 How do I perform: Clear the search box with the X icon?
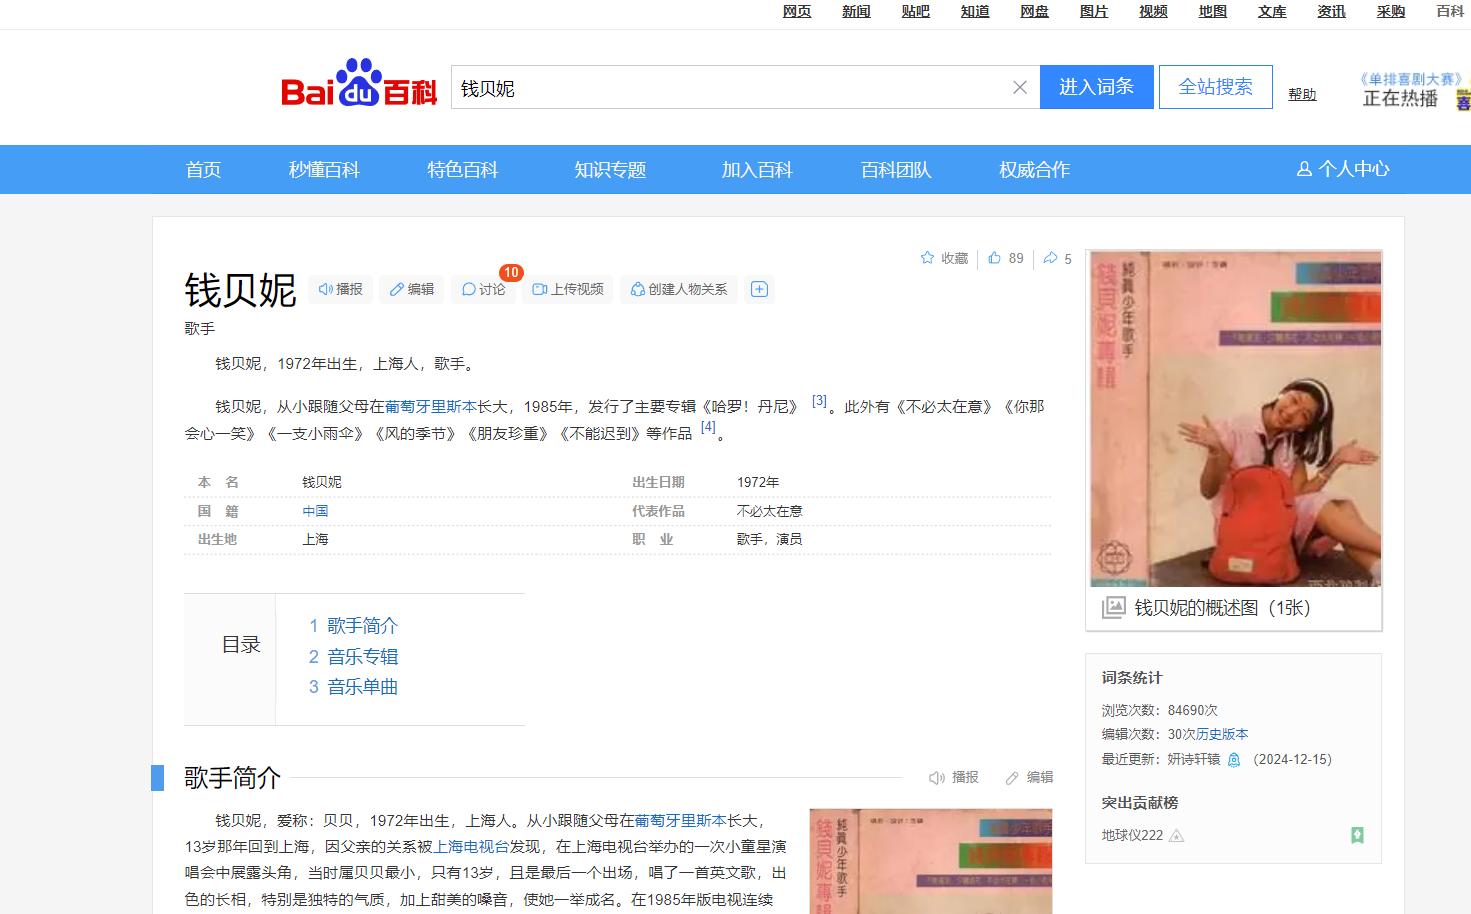(x=1020, y=88)
